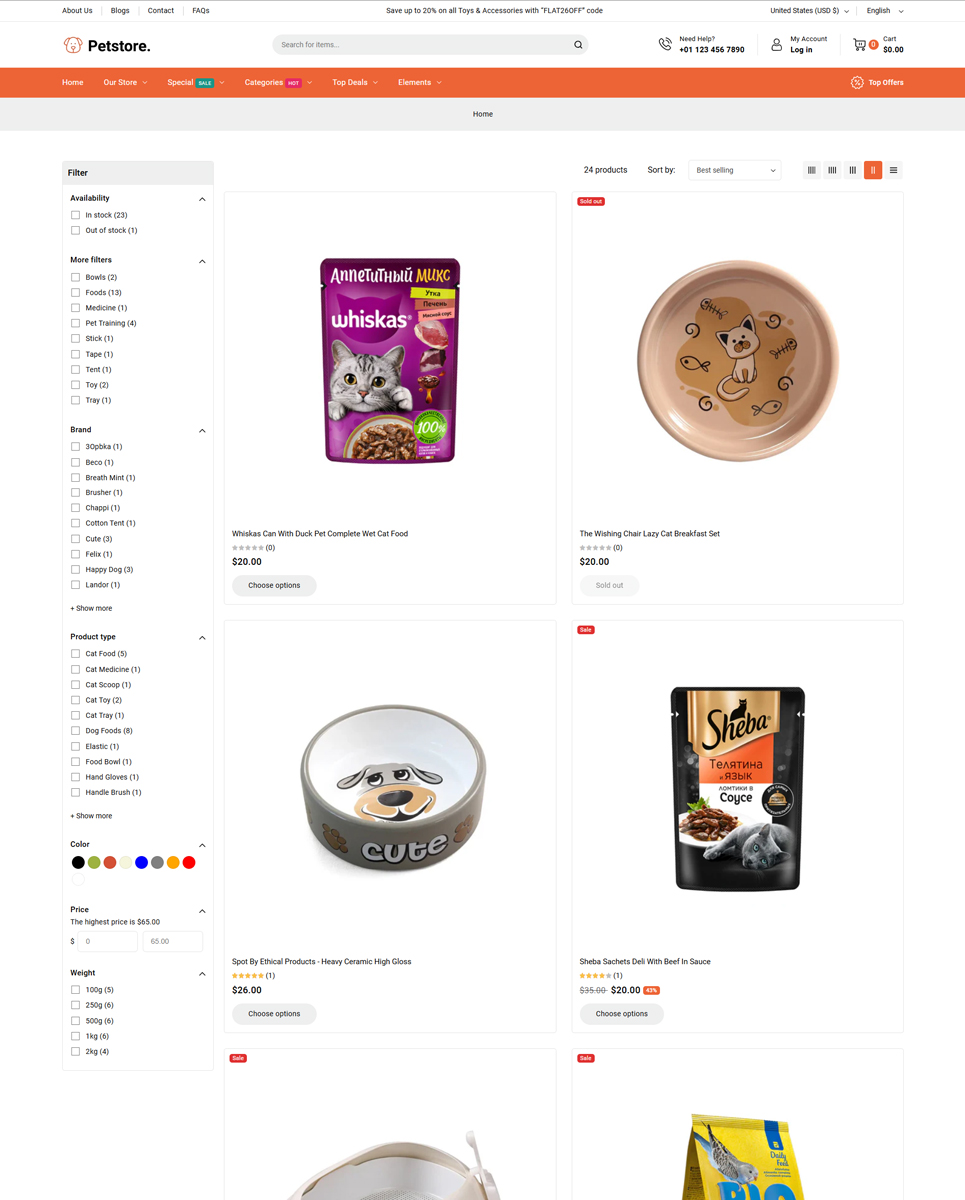Screen dimensions: 965x1200
Task: Collapse the Brand filter section
Action: [202, 430]
